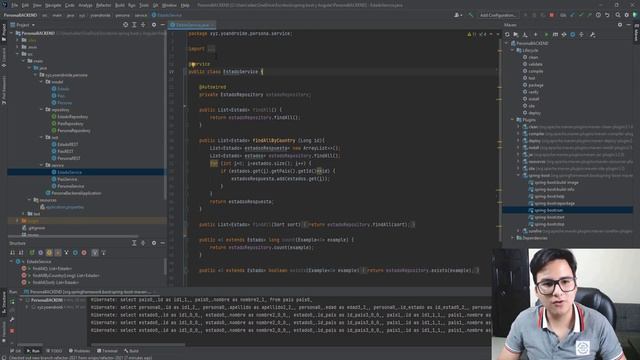Expand the target folder in Project tree

18,220
